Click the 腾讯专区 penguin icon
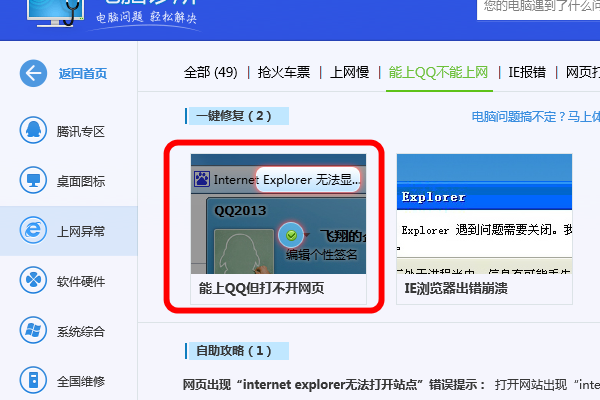The image size is (600, 400). (x=33, y=130)
